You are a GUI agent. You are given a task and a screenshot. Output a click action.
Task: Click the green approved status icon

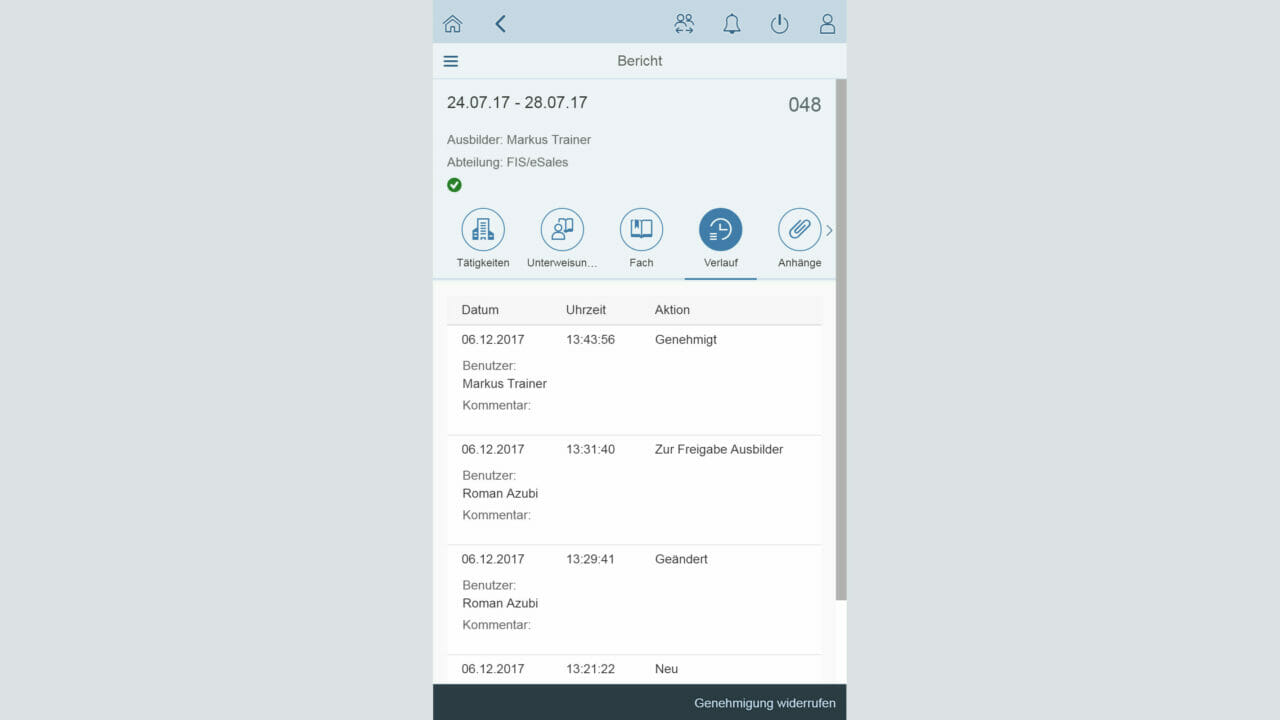[x=454, y=185]
